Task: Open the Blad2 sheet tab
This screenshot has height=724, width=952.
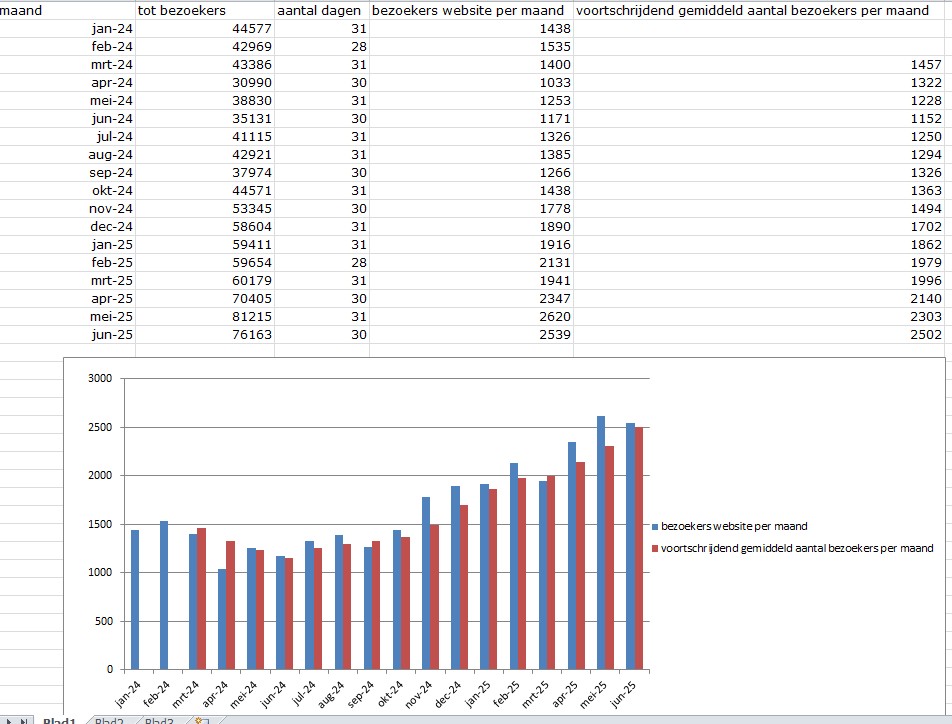Action: [x=110, y=720]
